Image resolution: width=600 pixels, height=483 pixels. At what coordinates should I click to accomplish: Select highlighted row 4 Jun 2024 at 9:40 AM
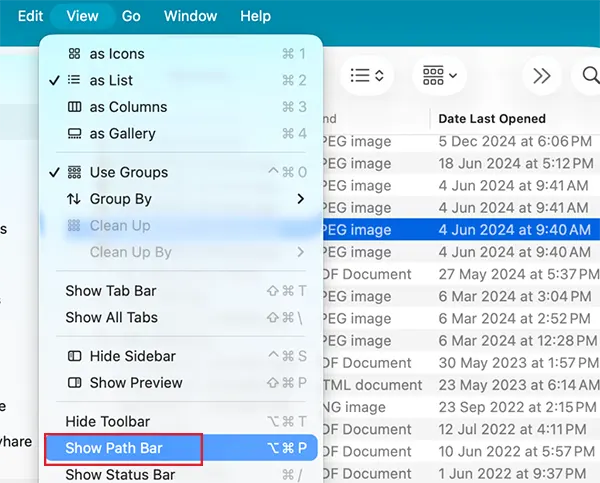[461, 230]
